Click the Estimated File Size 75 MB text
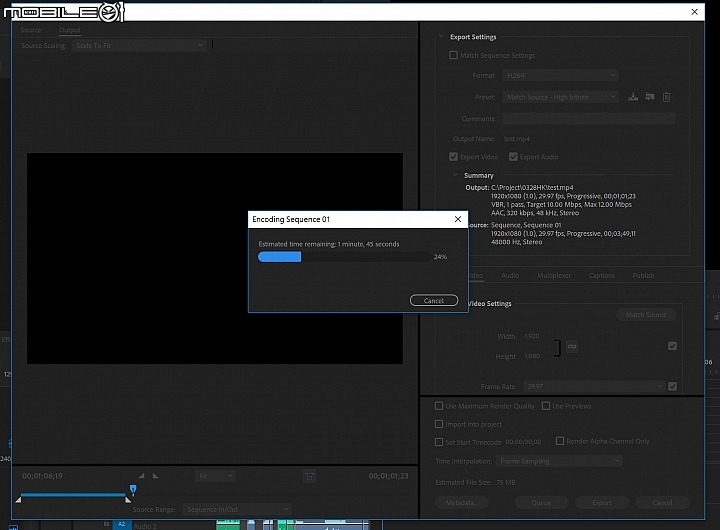720x530 pixels. 475,482
